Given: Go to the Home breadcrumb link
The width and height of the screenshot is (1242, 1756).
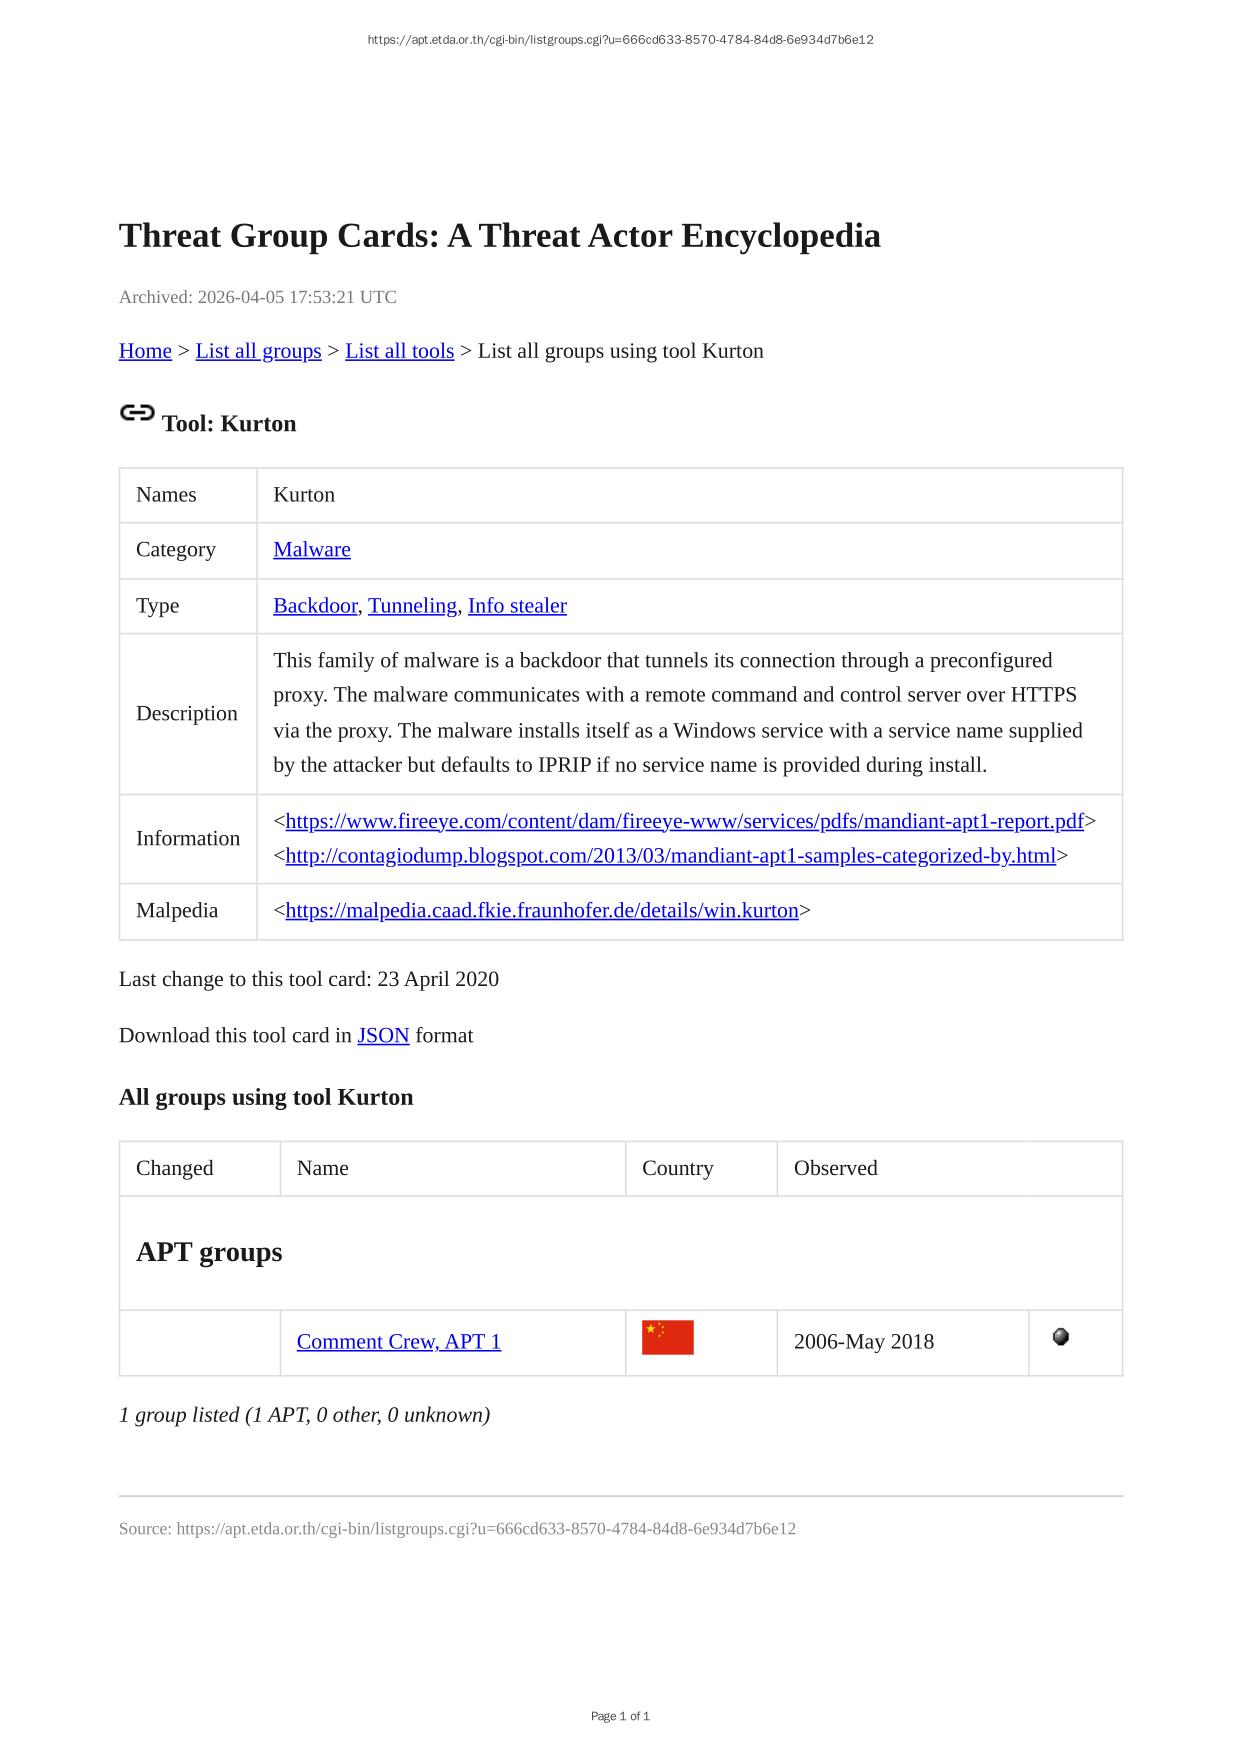Looking at the screenshot, I should (x=145, y=351).
